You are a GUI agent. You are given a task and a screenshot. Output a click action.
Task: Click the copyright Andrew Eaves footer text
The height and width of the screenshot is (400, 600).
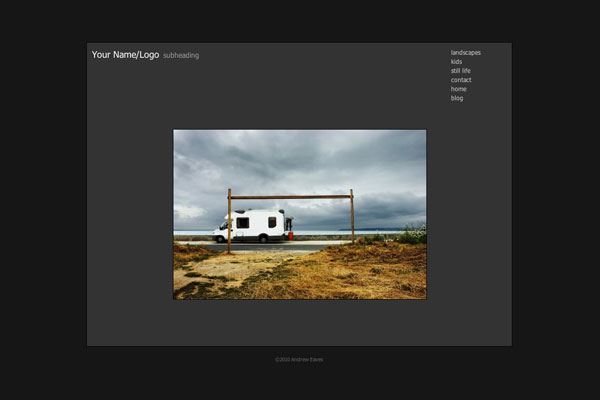(x=299, y=359)
